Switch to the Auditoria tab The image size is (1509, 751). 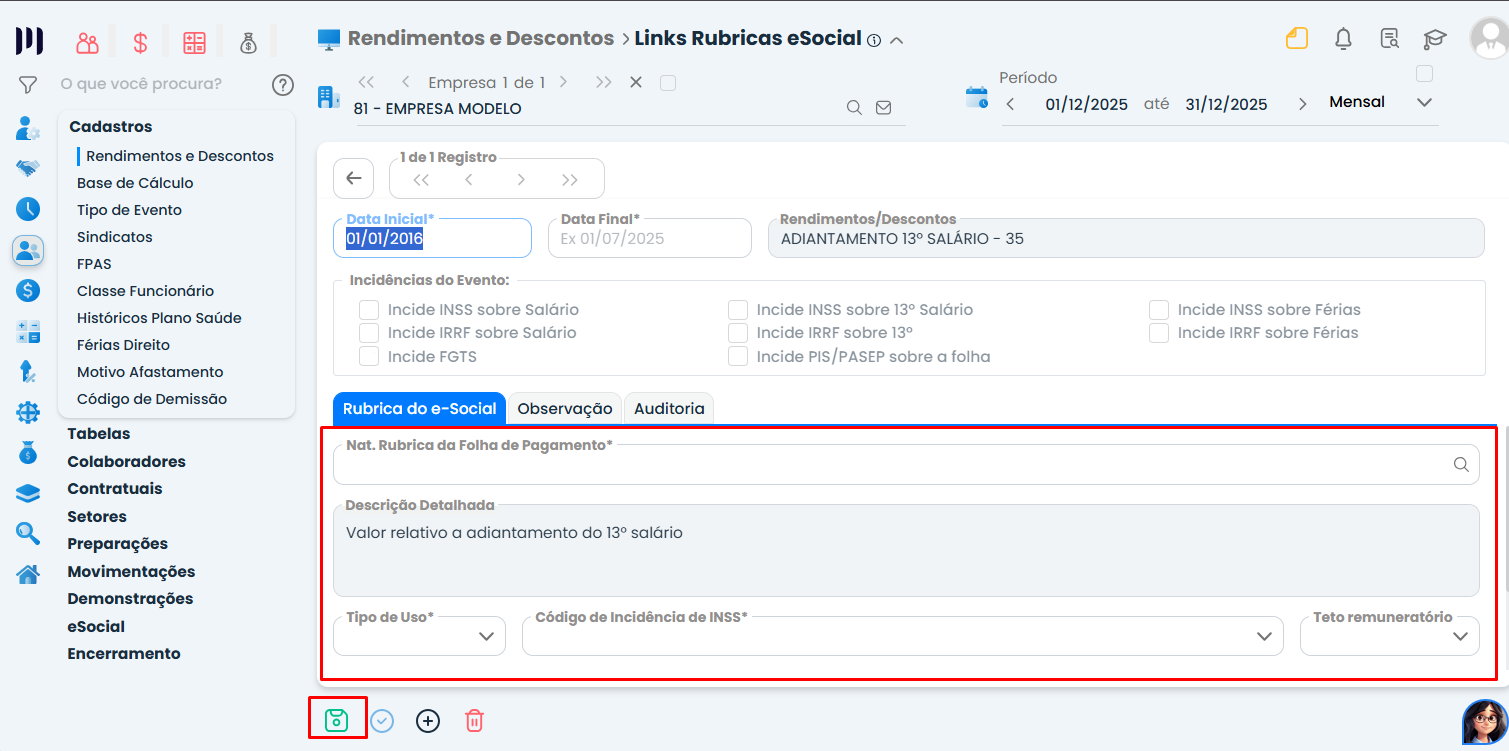pos(669,408)
